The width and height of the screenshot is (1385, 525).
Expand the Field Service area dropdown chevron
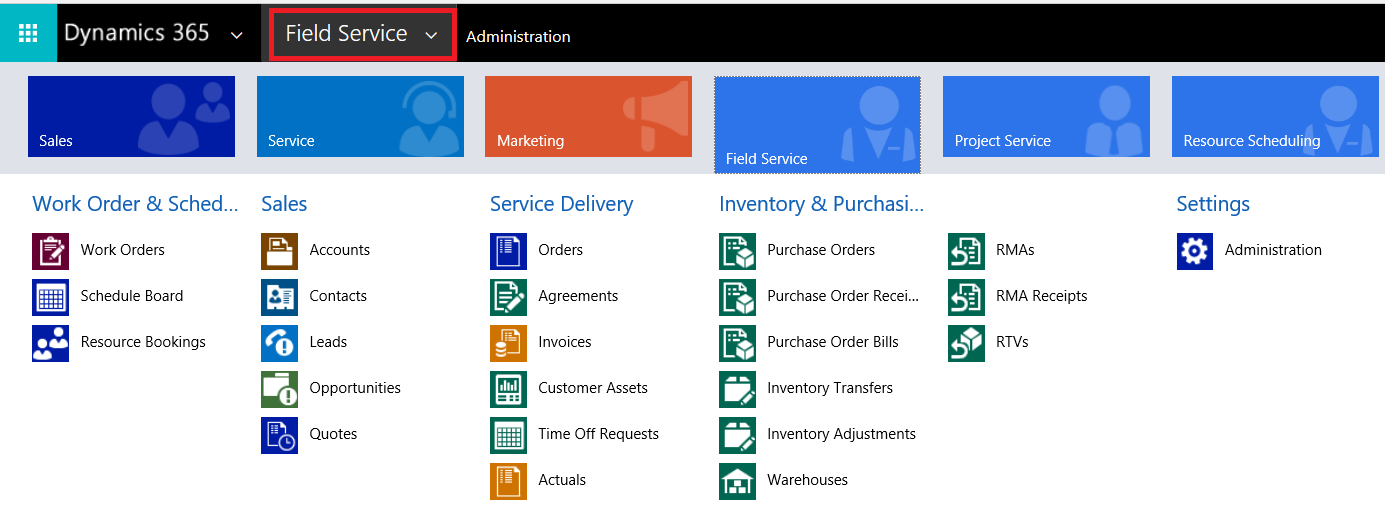(x=431, y=35)
